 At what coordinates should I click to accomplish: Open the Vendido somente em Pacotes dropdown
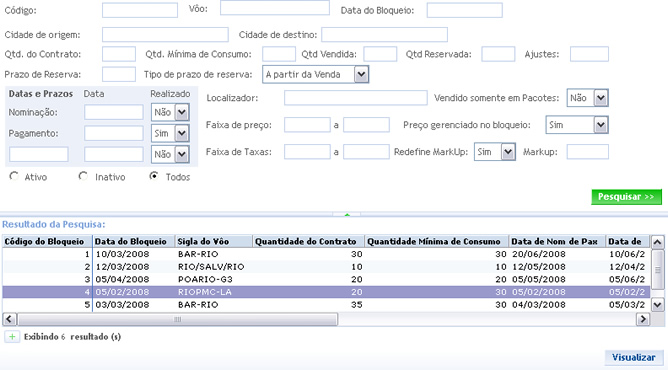601,98
